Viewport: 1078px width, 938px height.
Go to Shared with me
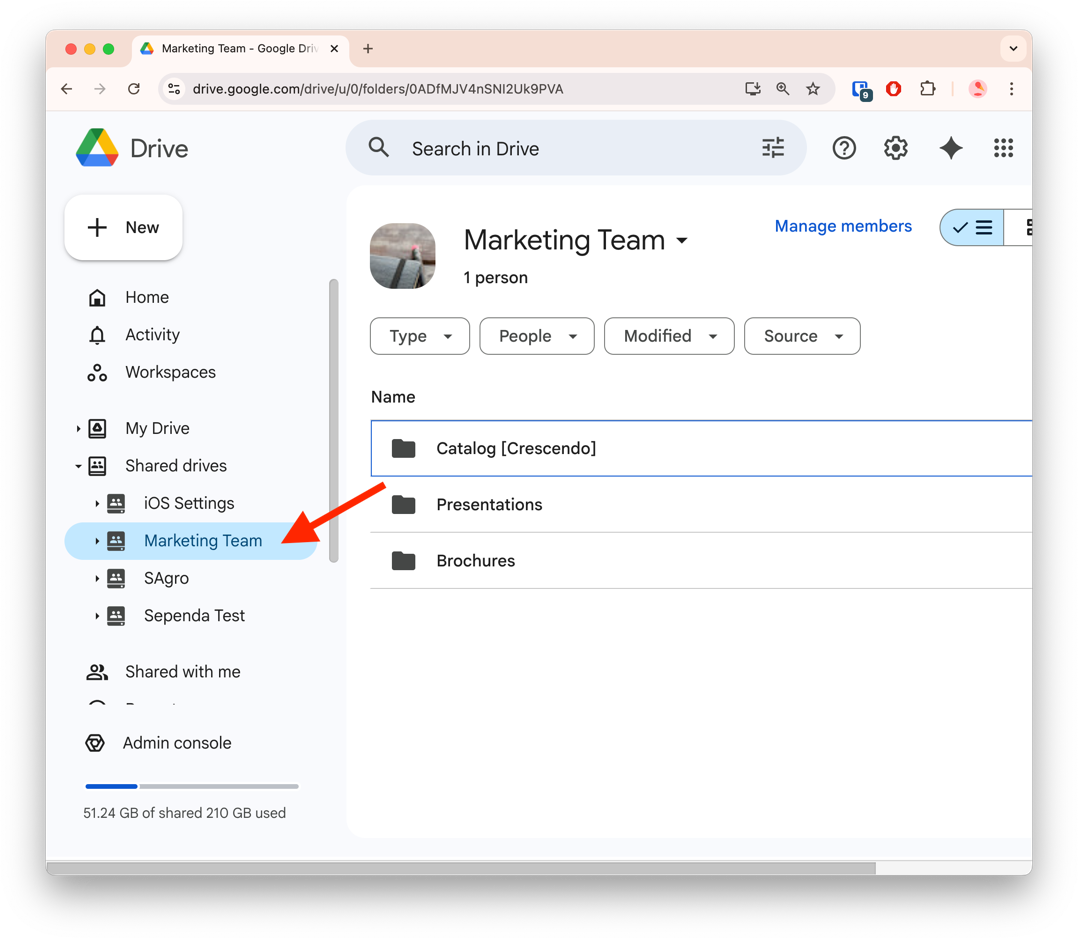coord(182,672)
